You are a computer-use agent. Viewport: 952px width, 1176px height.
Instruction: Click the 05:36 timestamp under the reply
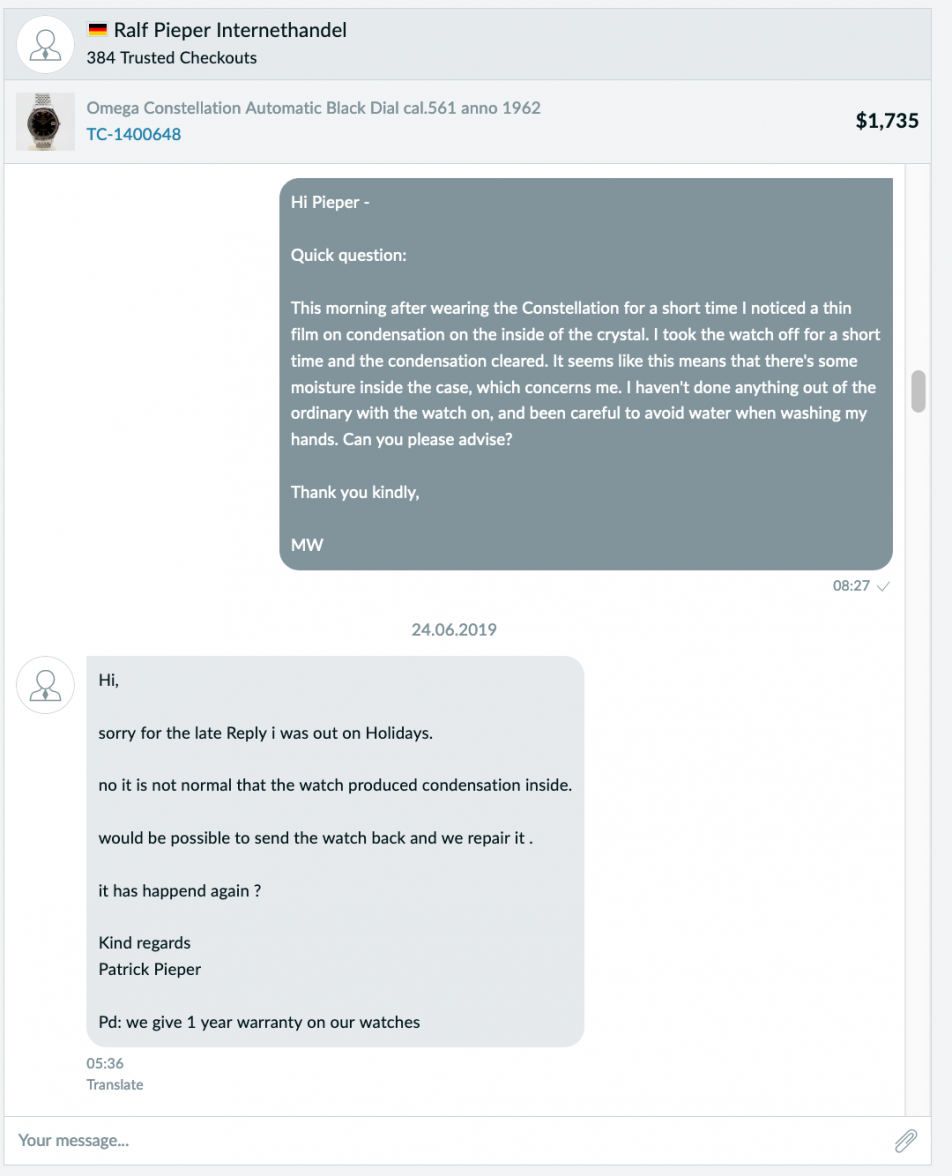[x=105, y=1063]
